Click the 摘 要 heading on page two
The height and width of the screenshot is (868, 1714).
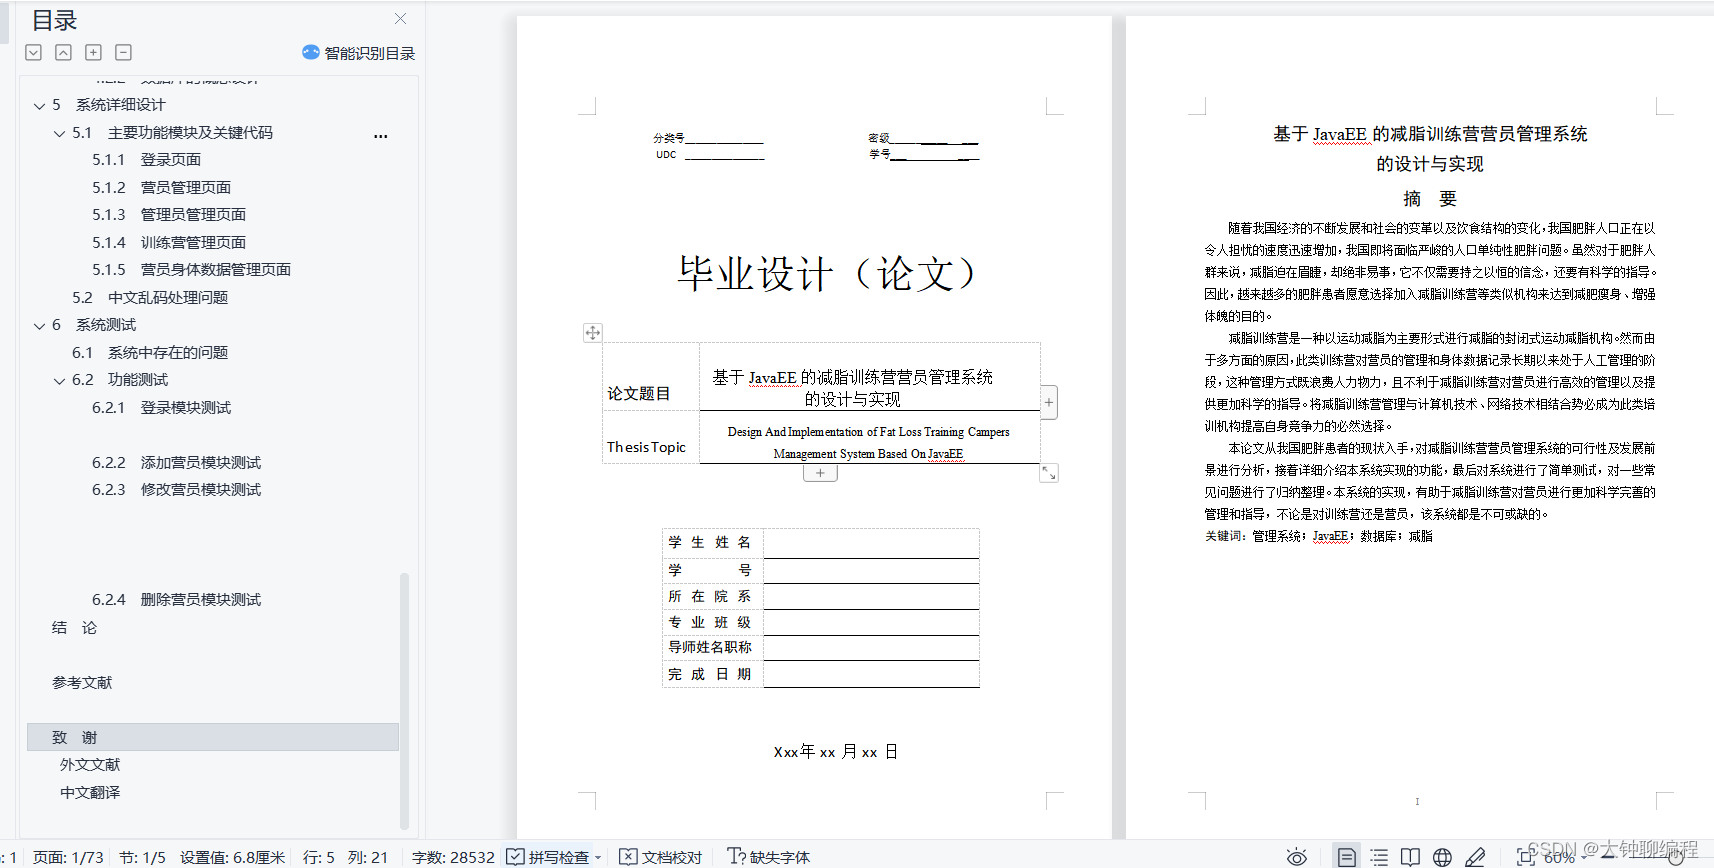pyautogui.click(x=1430, y=199)
